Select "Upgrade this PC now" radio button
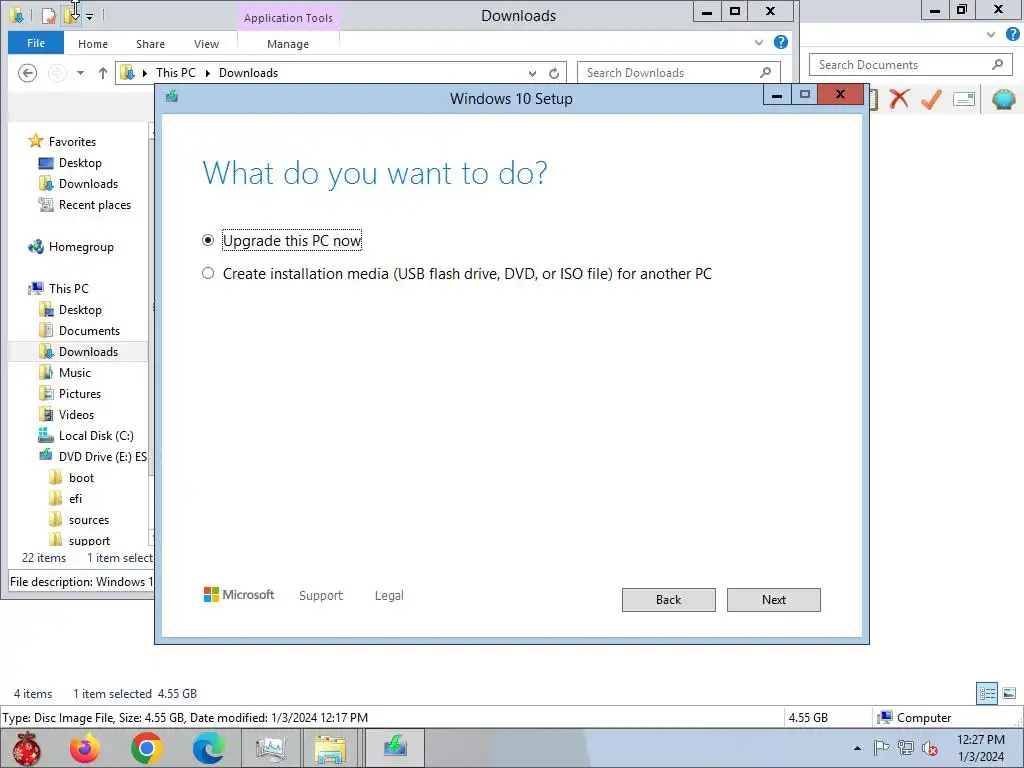Screen dimensions: 1024x768 [x=208, y=240]
